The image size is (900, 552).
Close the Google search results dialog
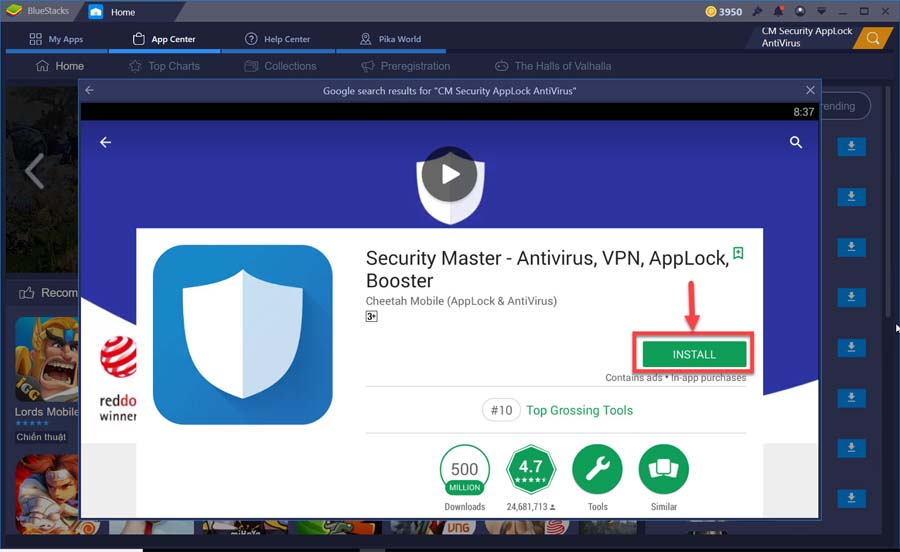click(810, 90)
